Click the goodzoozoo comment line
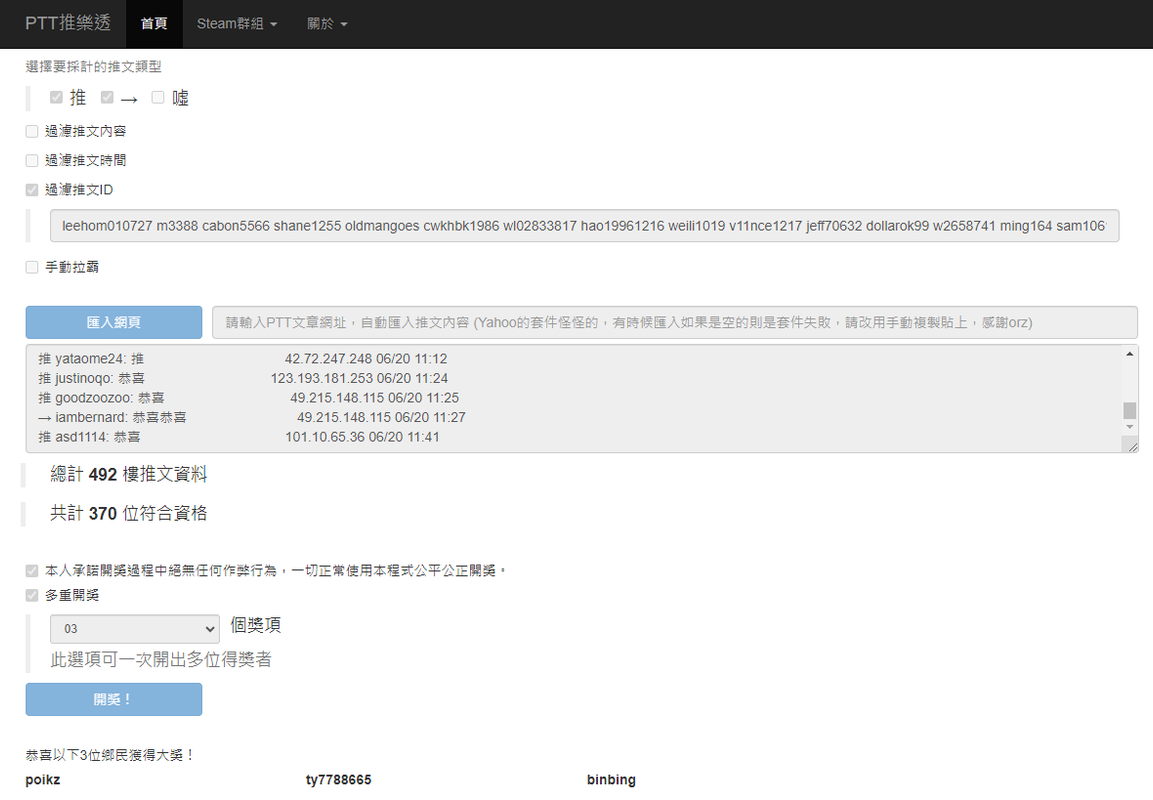Viewport: 1153px width, 800px height. click(x=249, y=398)
